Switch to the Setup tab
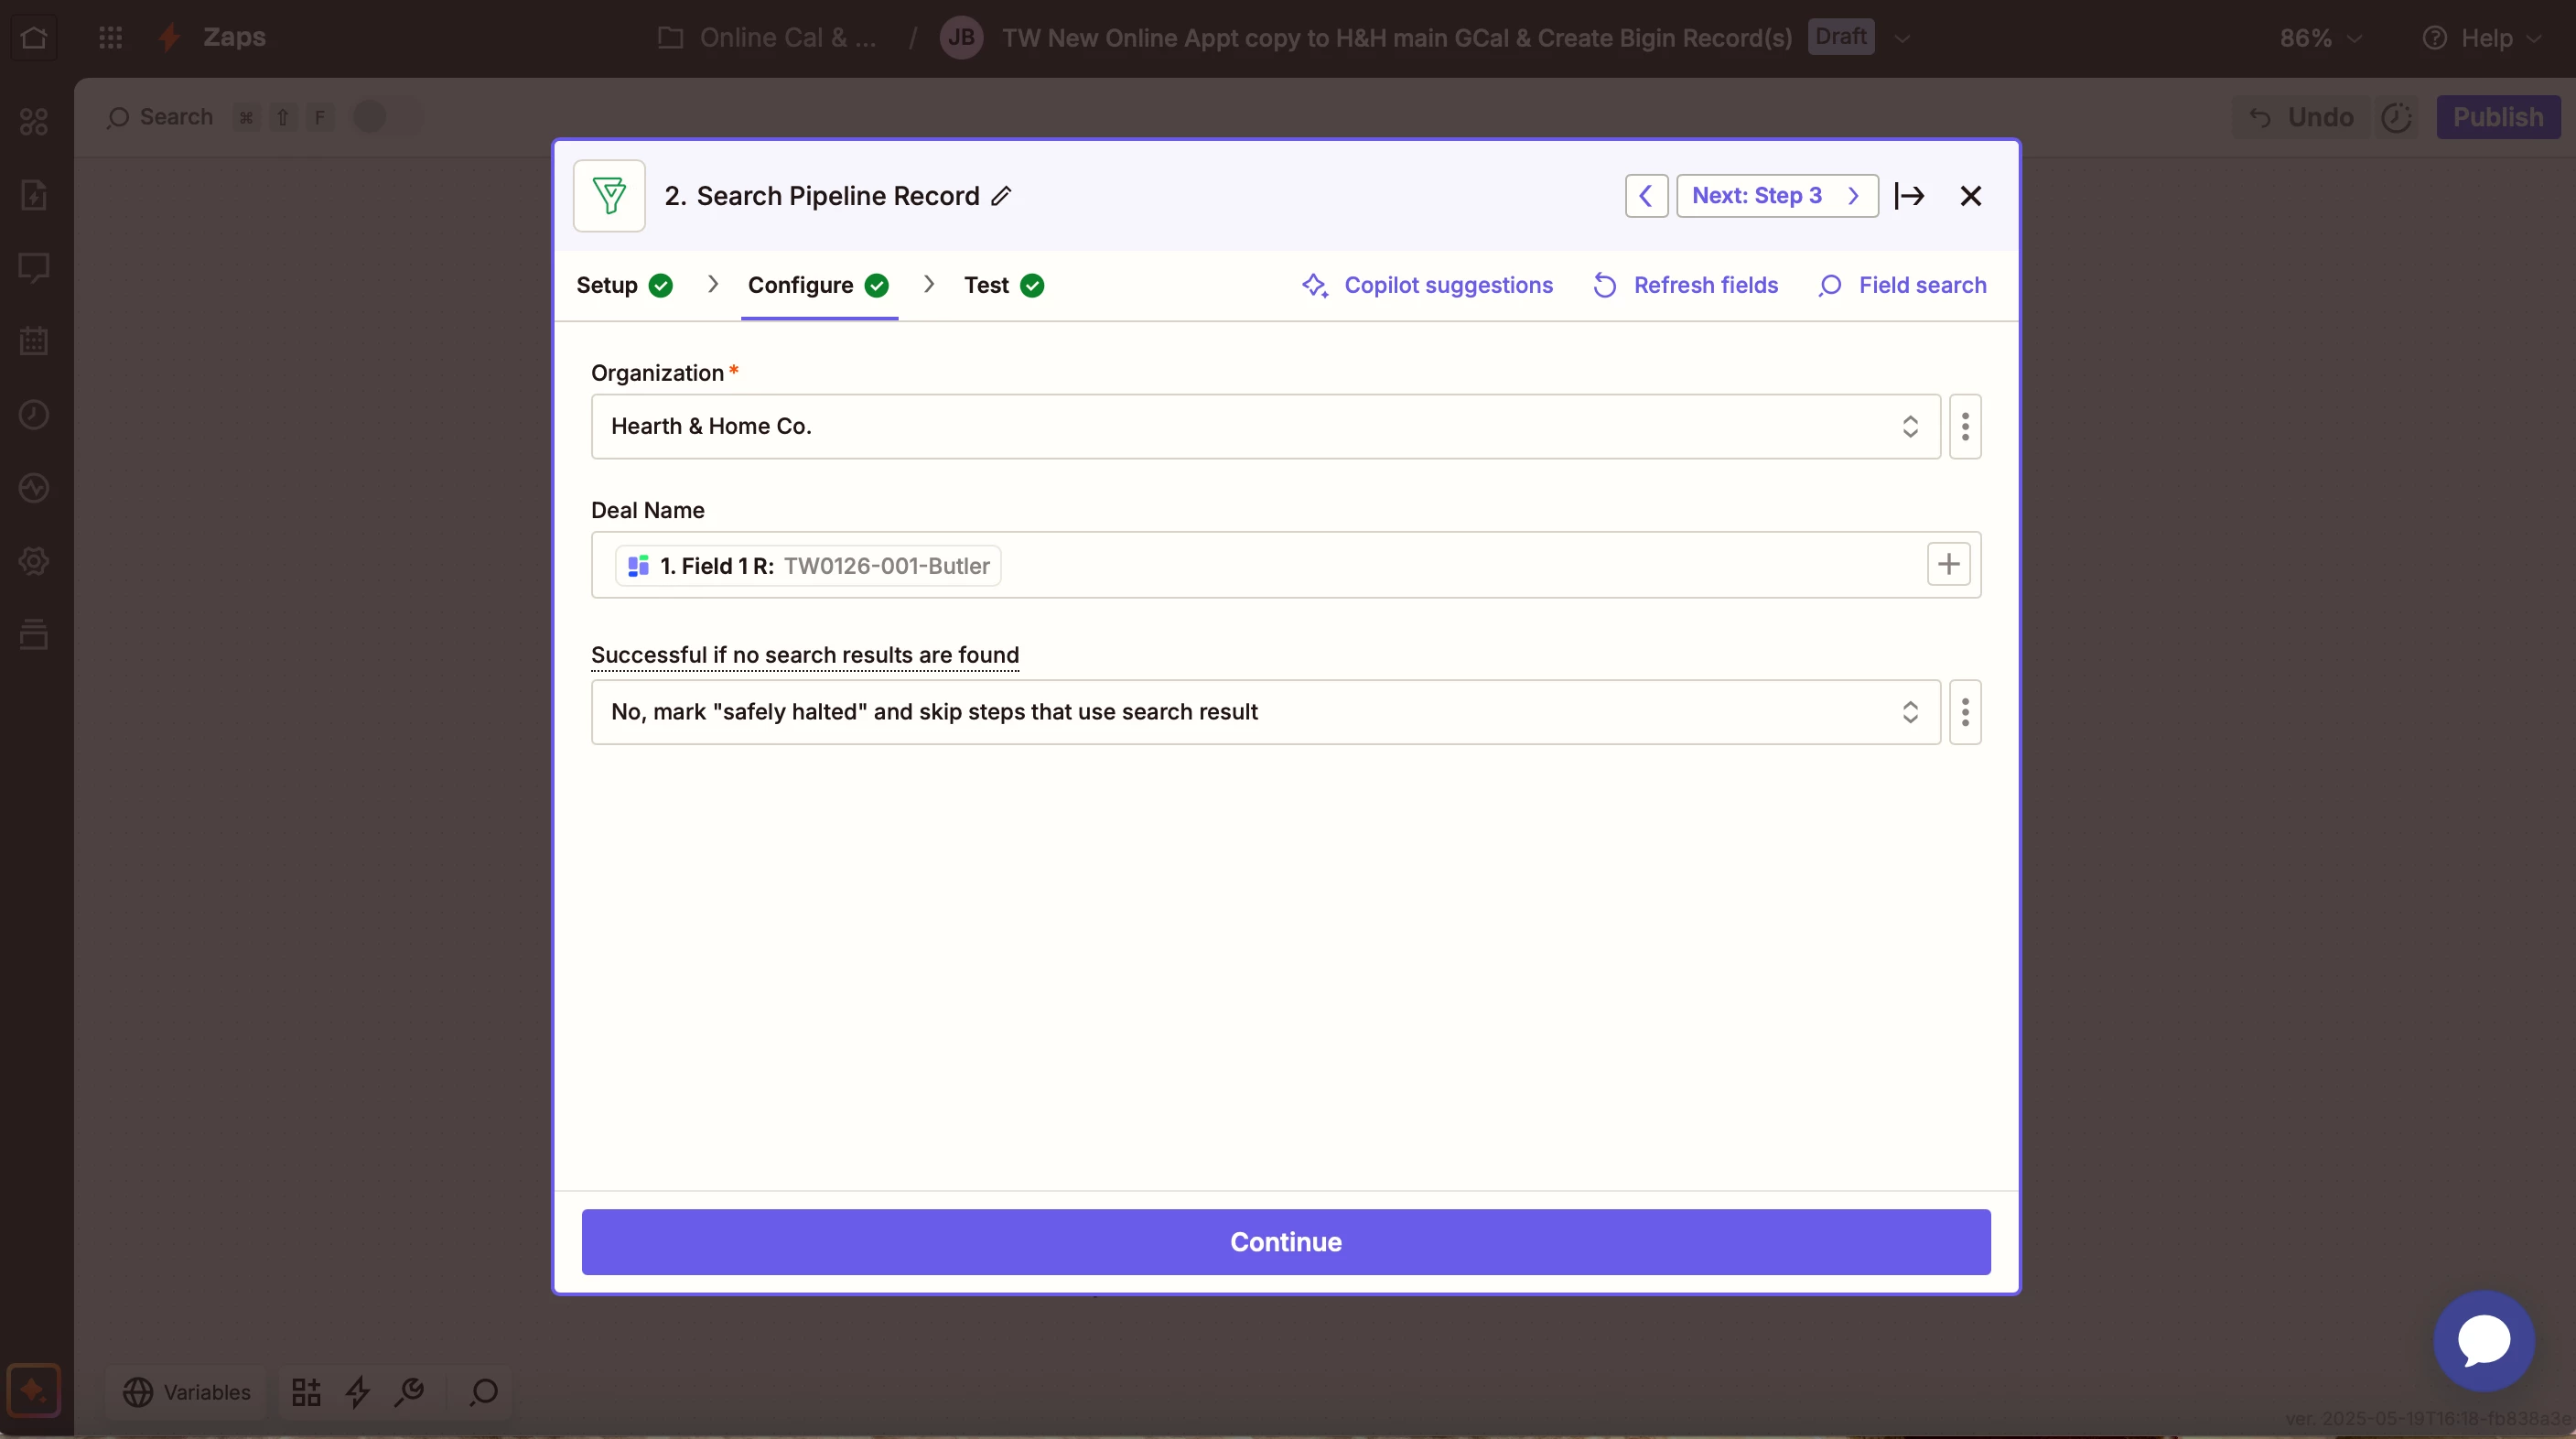Viewport: 2576px width, 1439px height. (624, 285)
